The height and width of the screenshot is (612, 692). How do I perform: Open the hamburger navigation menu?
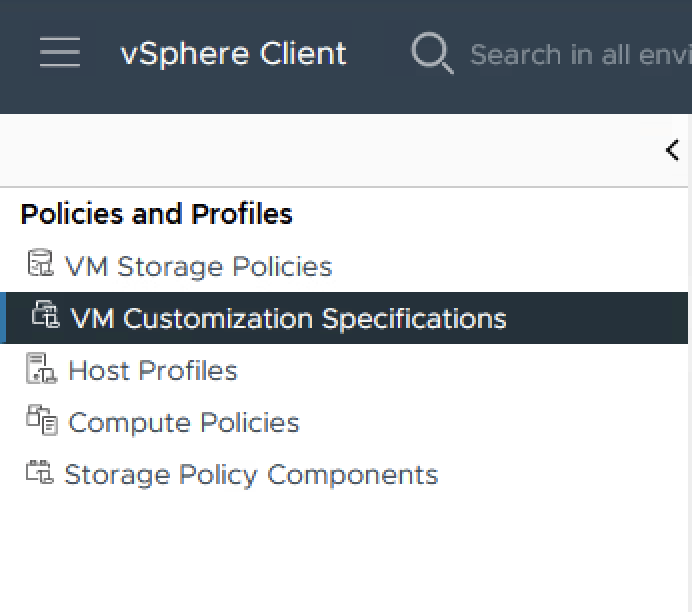(x=60, y=53)
